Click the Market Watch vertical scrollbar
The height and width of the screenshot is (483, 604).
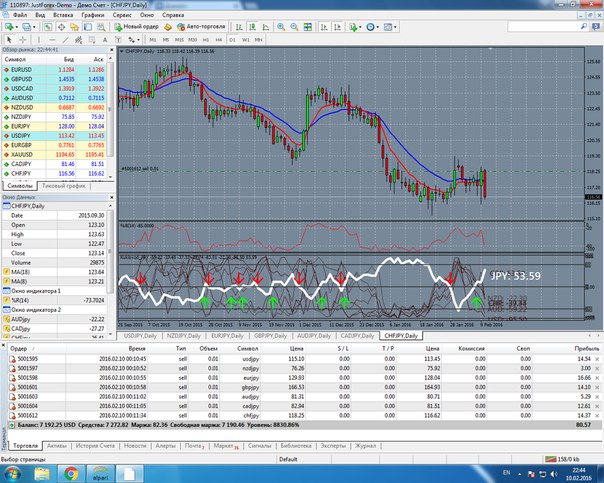click(x=110, y=117)
